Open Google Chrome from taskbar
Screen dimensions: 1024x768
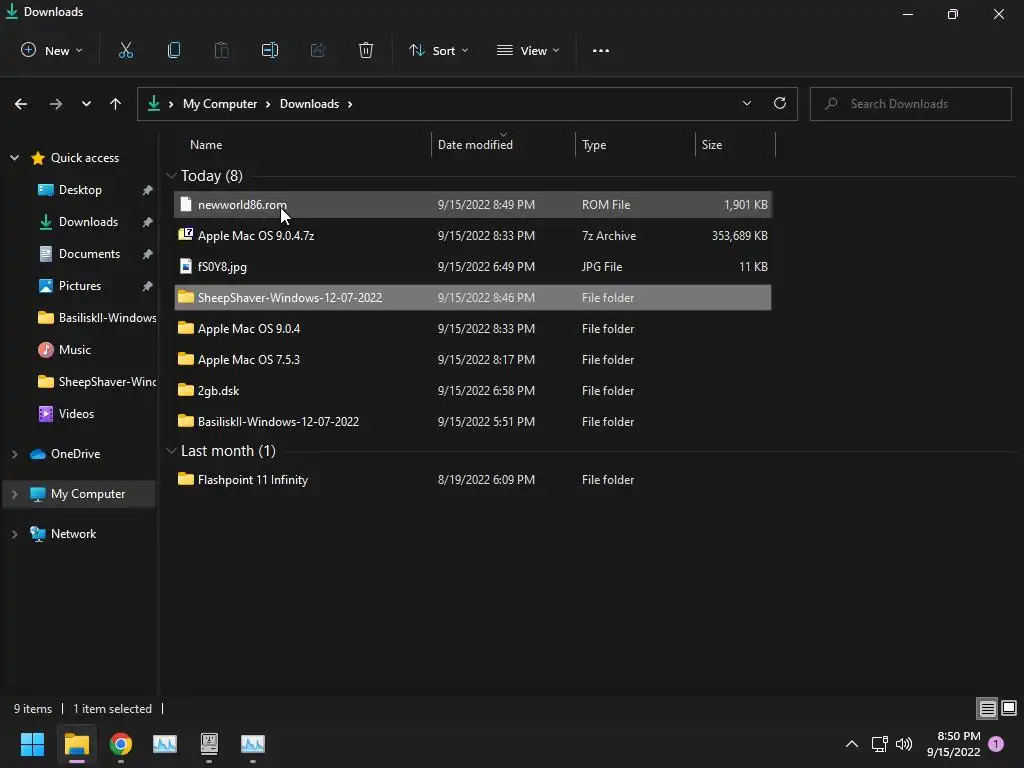[x=121, y=744]
